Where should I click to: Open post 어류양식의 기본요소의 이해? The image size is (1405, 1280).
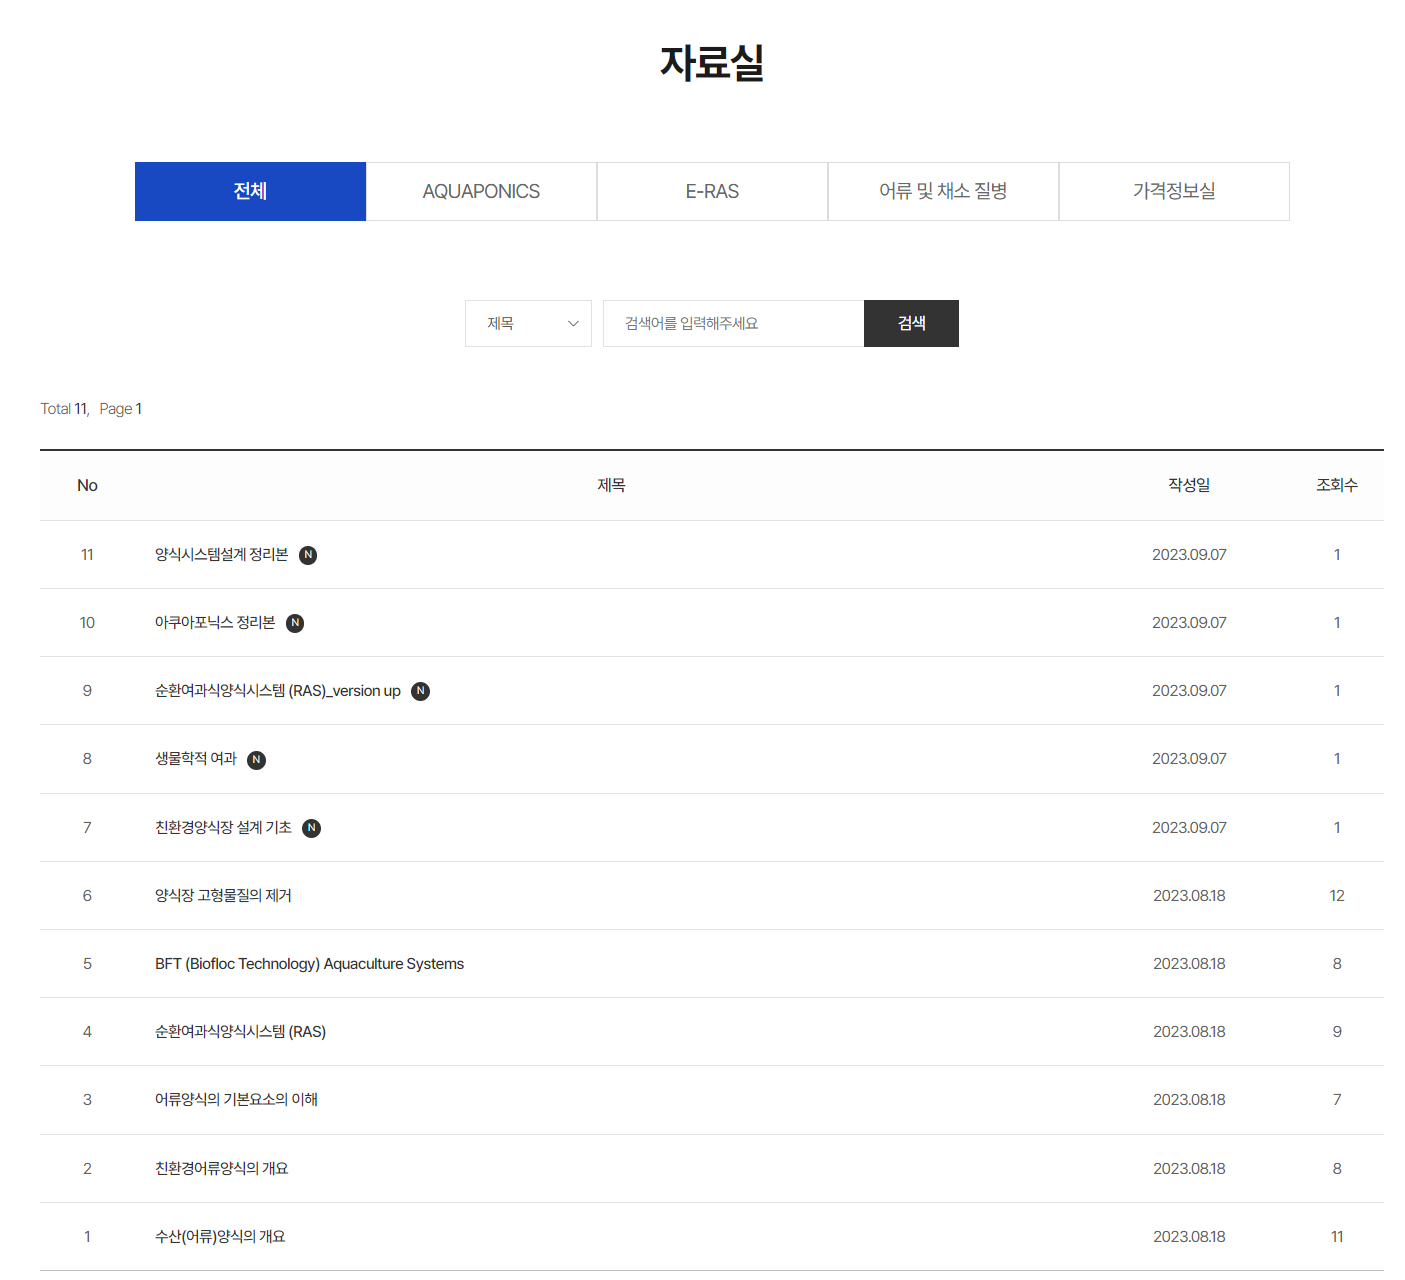236,1100
